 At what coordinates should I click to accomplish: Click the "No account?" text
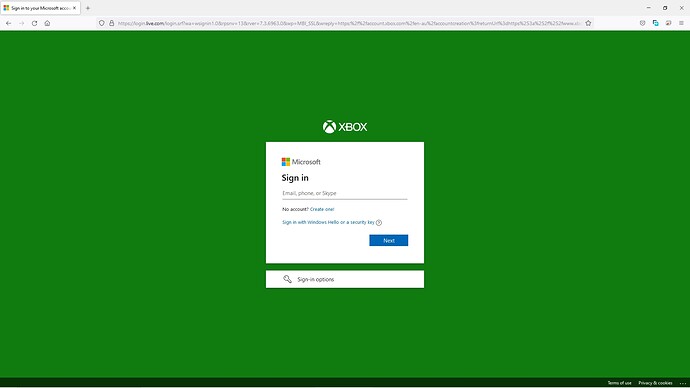[295, 209]
